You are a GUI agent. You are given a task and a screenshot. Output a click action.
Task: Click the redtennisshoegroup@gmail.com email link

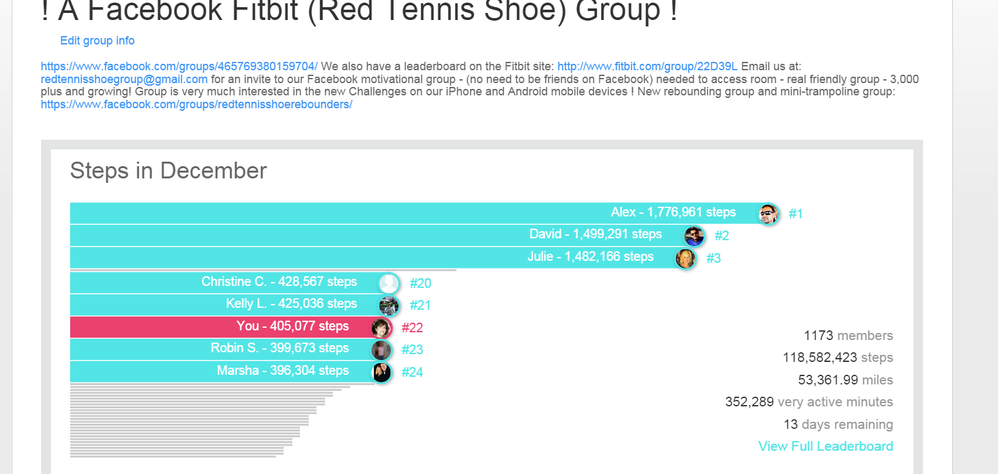(124, 80)
